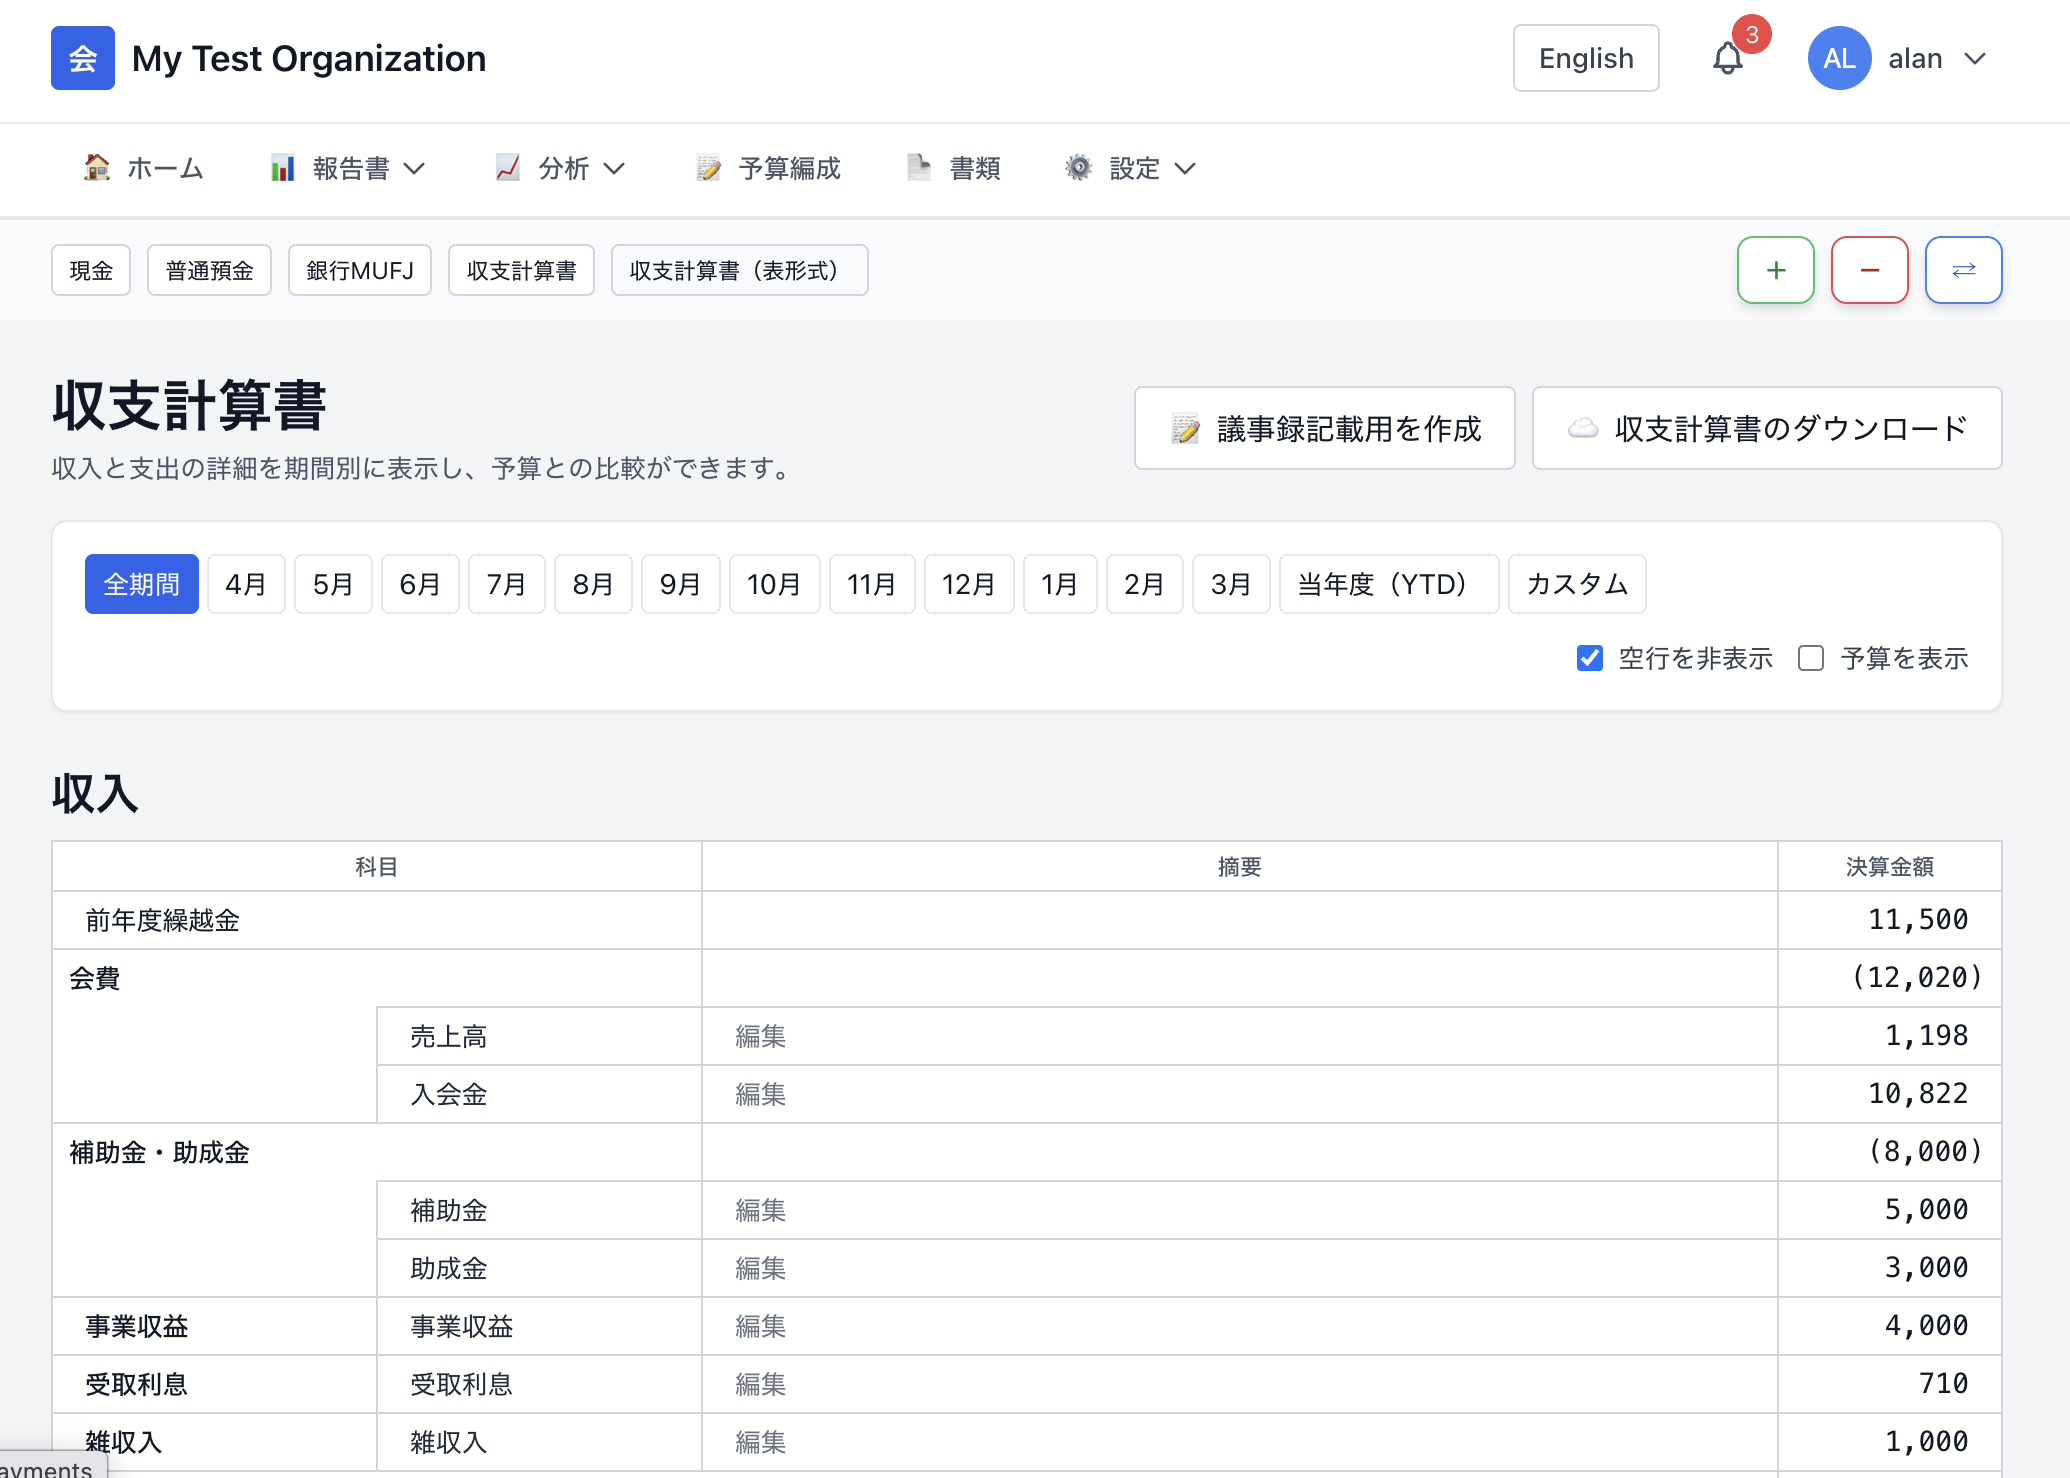Expand the 分析 dropdown menu
This screenshot has width=2070, height=1478.
click(562, 168)
